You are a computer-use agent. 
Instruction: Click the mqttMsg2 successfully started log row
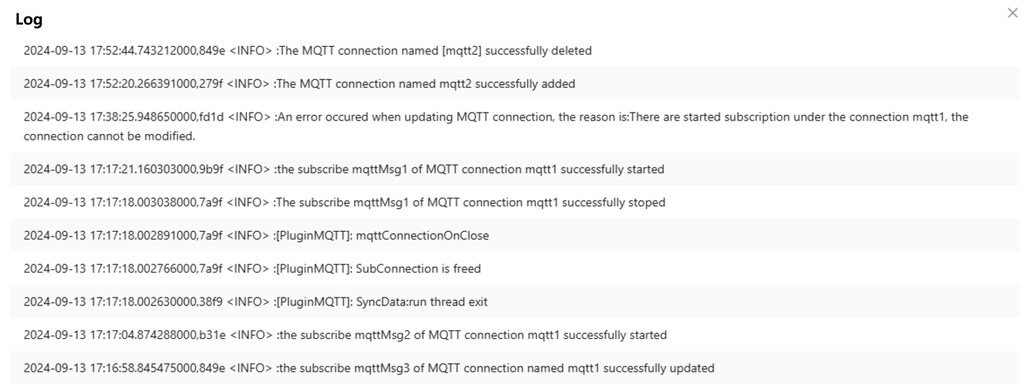(515, 335)
